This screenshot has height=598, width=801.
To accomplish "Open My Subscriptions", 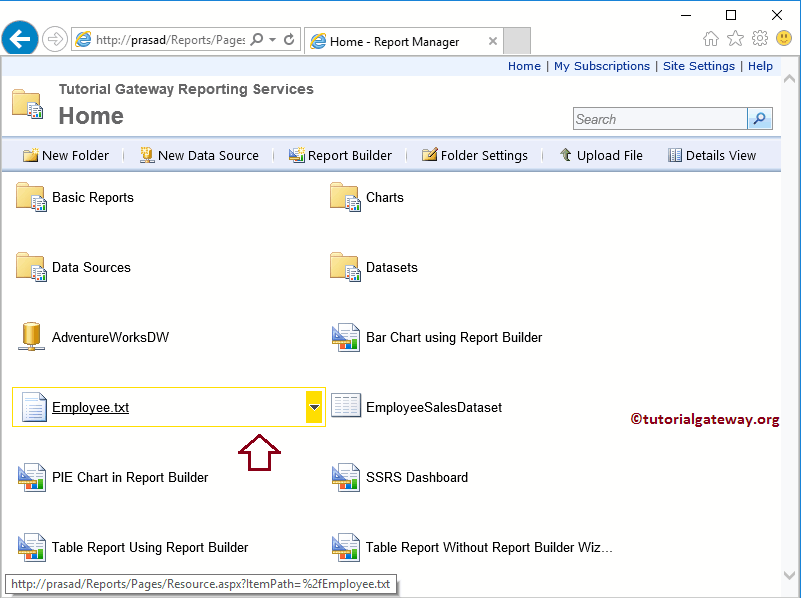I will [601, 65].
